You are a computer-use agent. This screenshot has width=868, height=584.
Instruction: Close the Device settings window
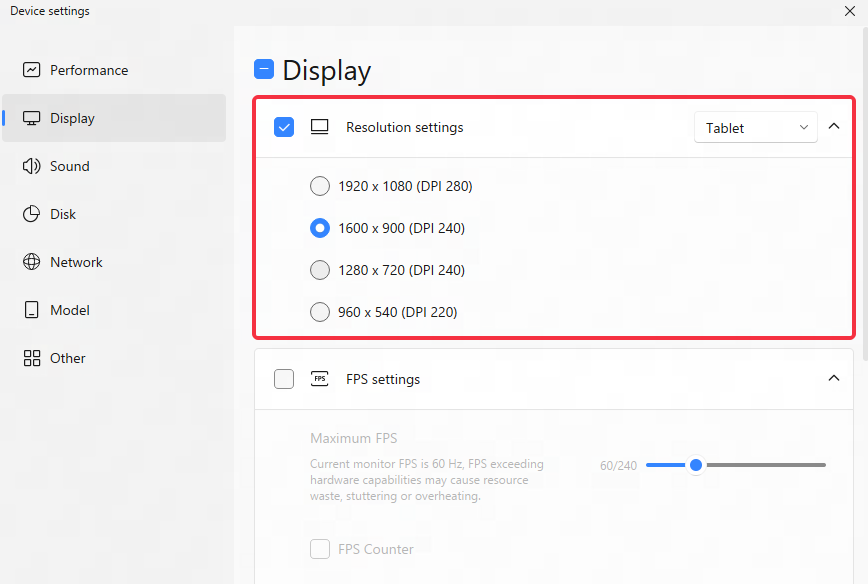click(x=850, y=11)
